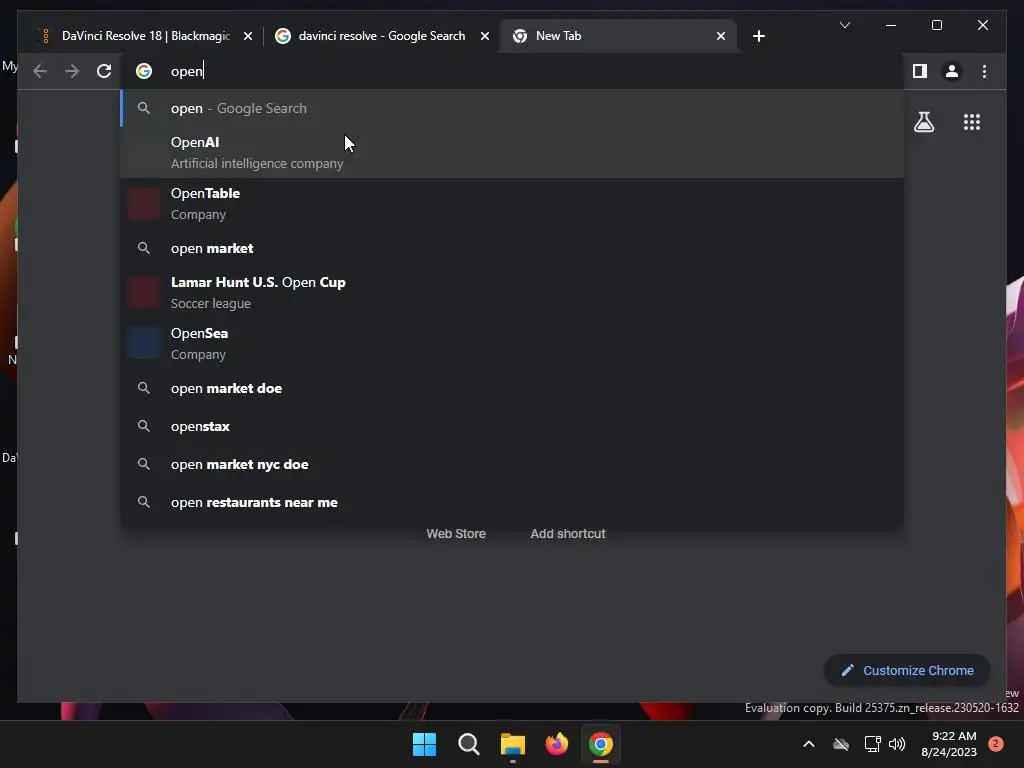Open the Windows Start menu
This screenshot has height=768, width=1024.
(424, 744)
